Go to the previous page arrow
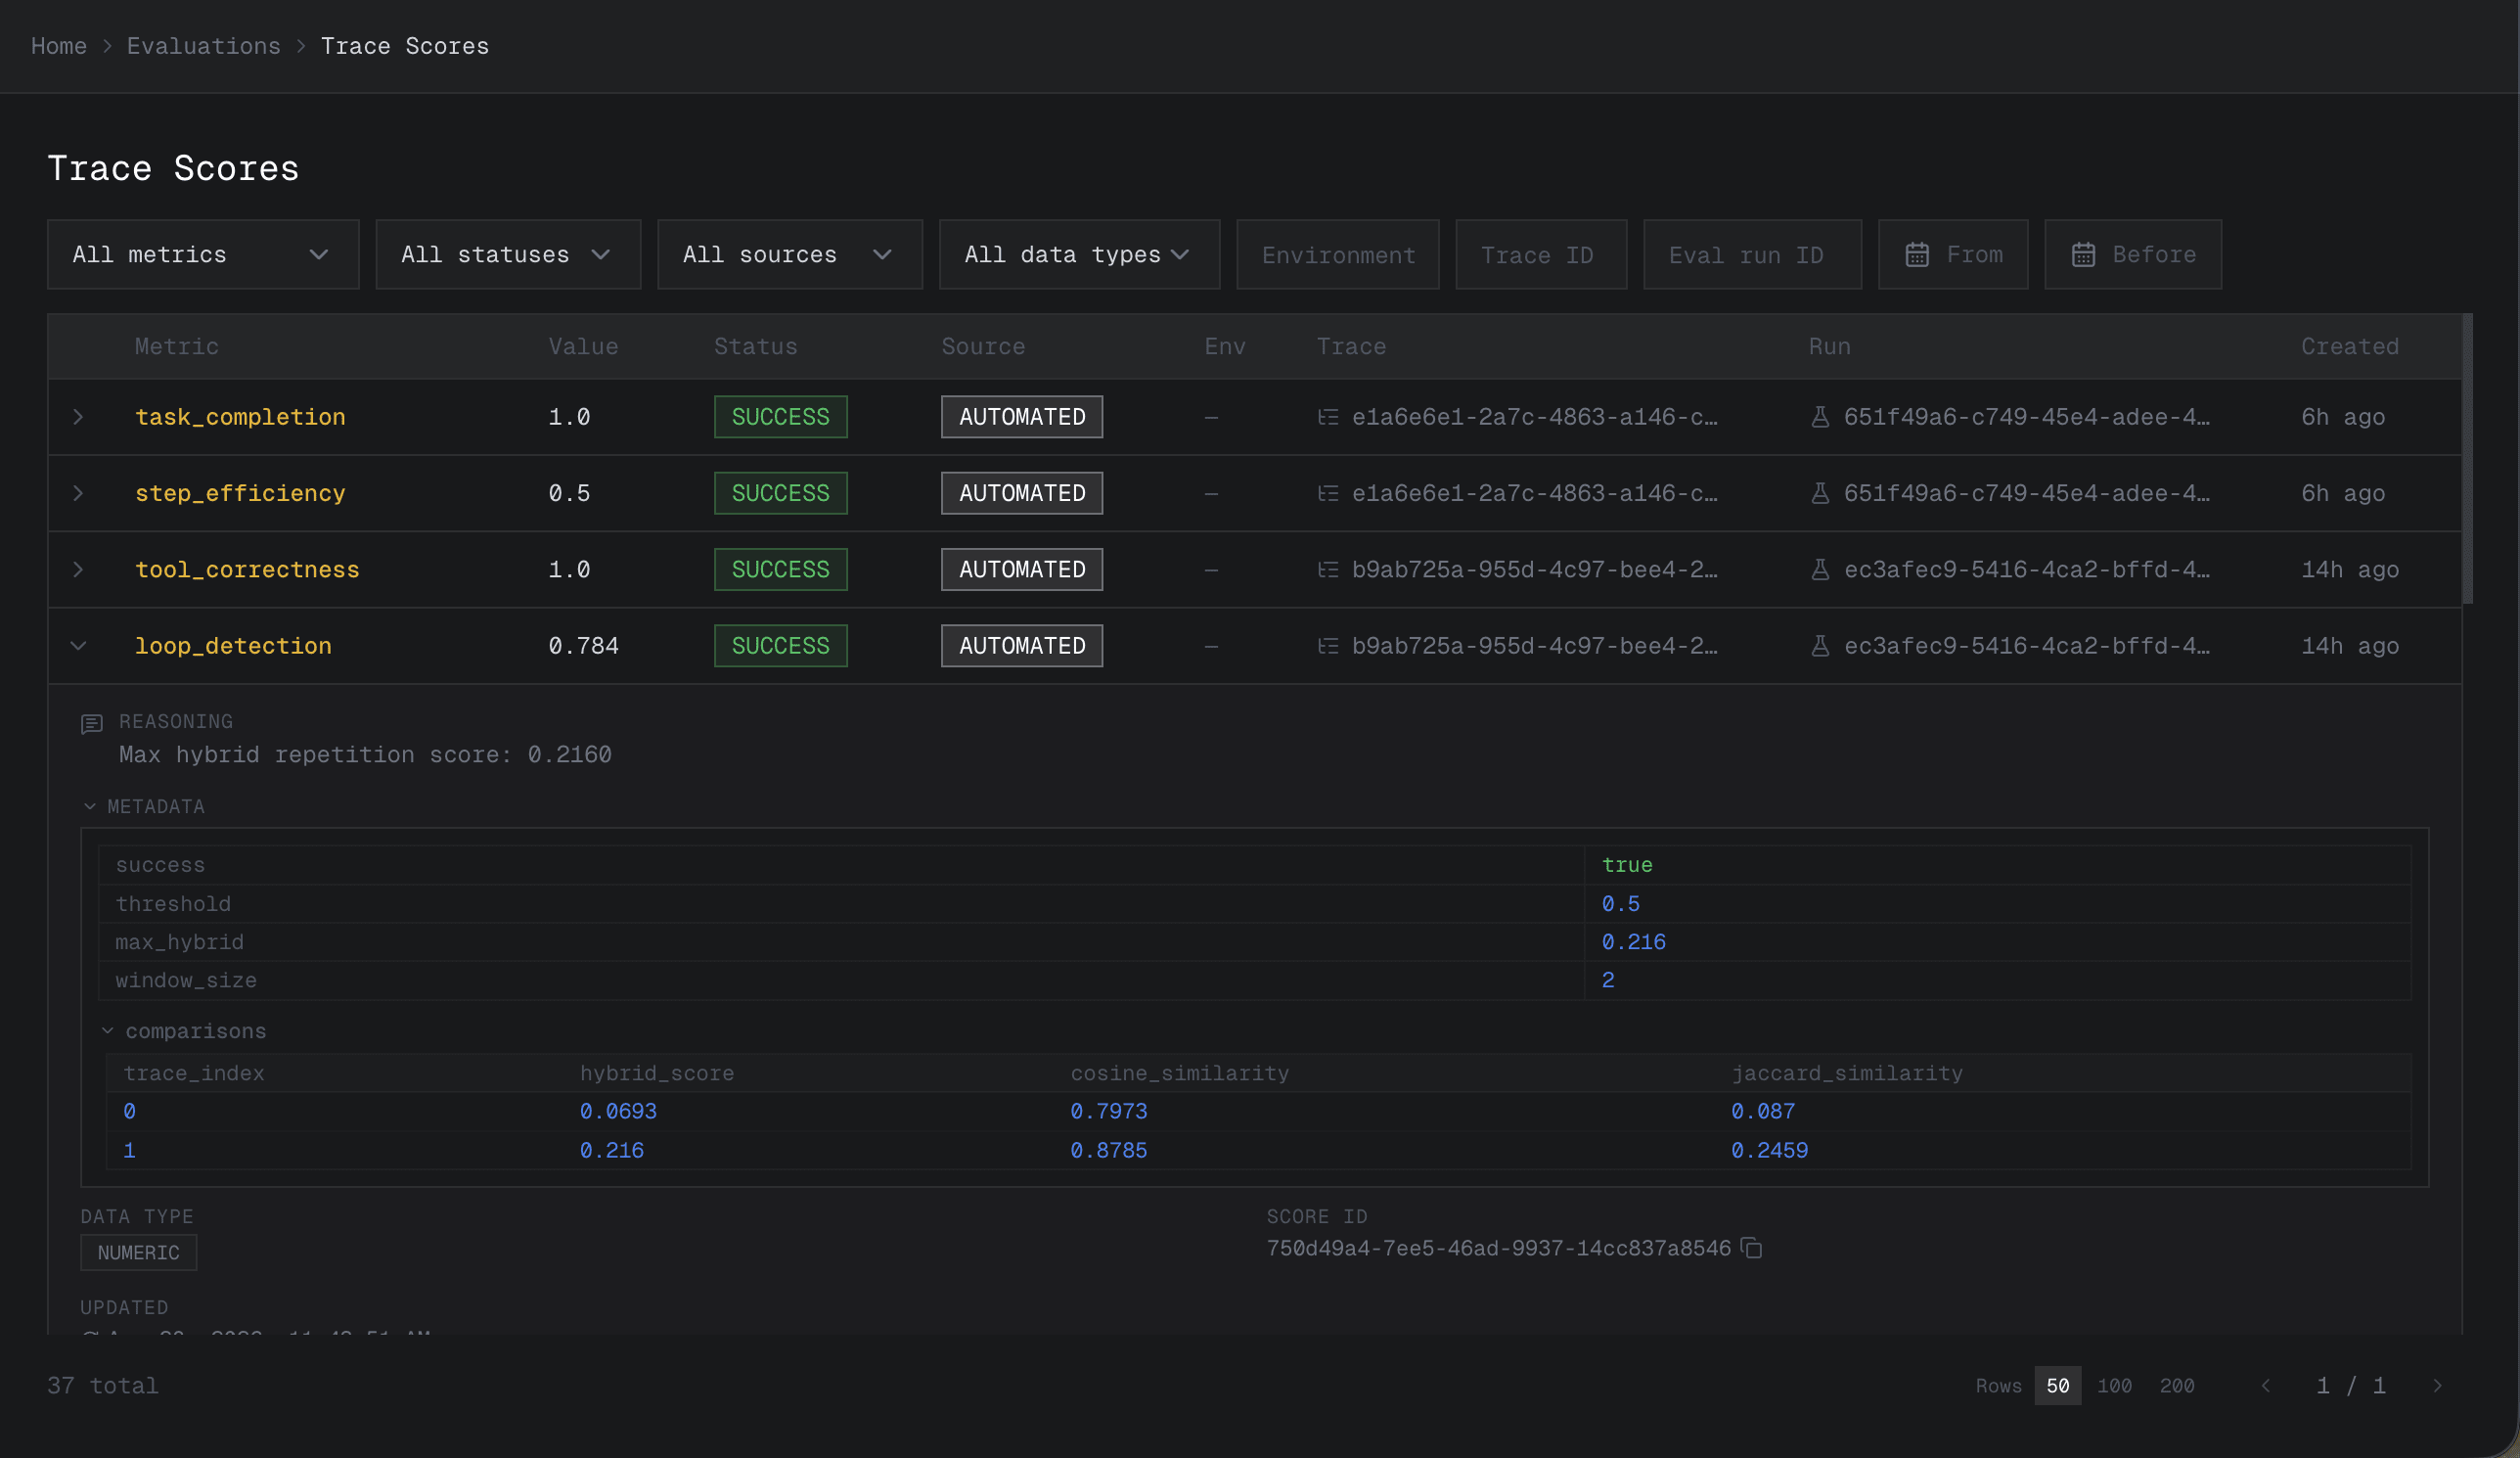Image resolution: width=2520 pixels, height=1458 pixels. coord(2266,1385)
